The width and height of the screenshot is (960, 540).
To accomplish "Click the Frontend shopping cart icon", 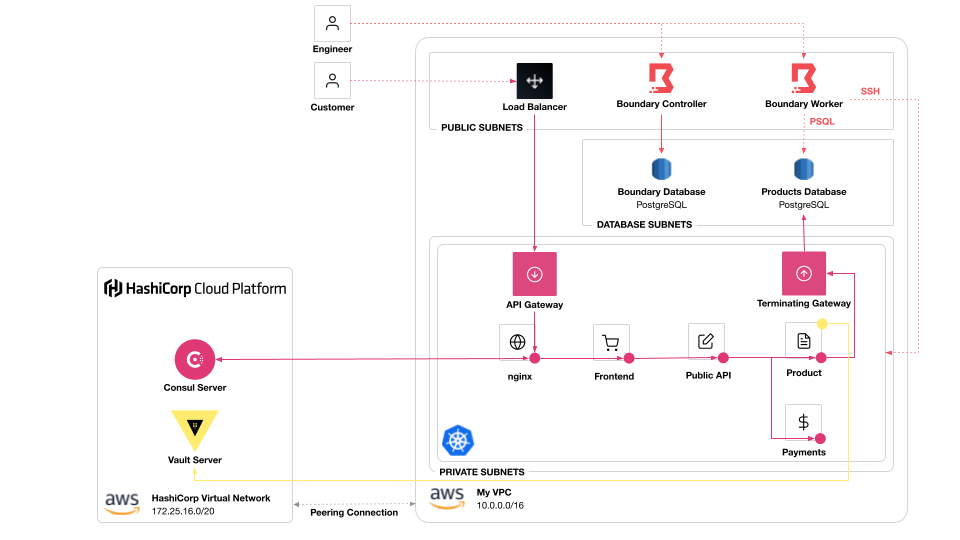I will 610,342.
